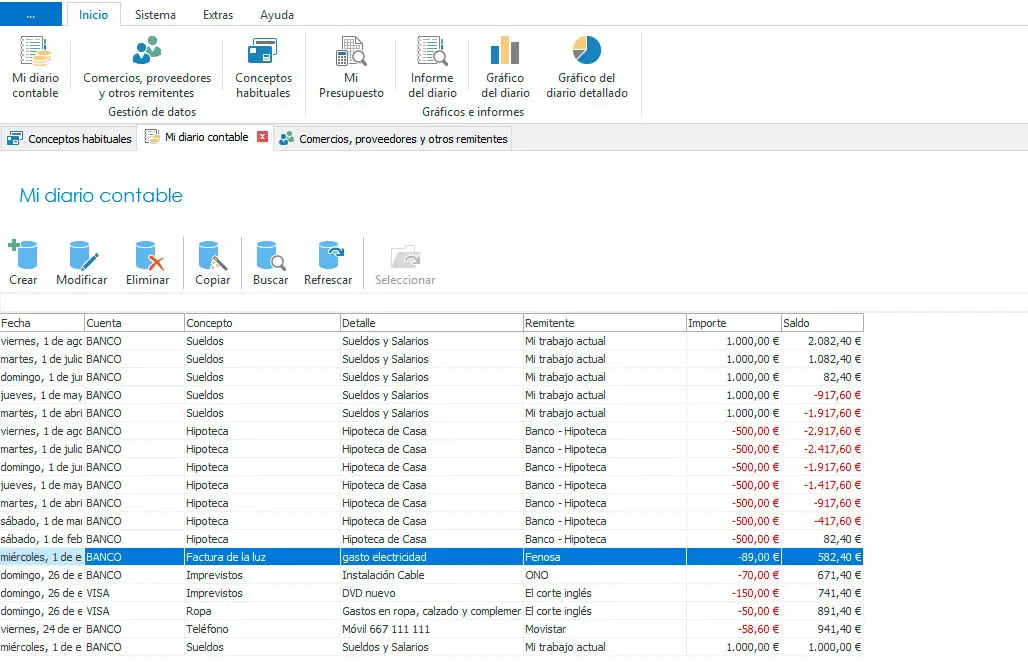Switch to the Sistema ribbon tab
This screenshot has width=1028, height=668.
coord(155,15)
